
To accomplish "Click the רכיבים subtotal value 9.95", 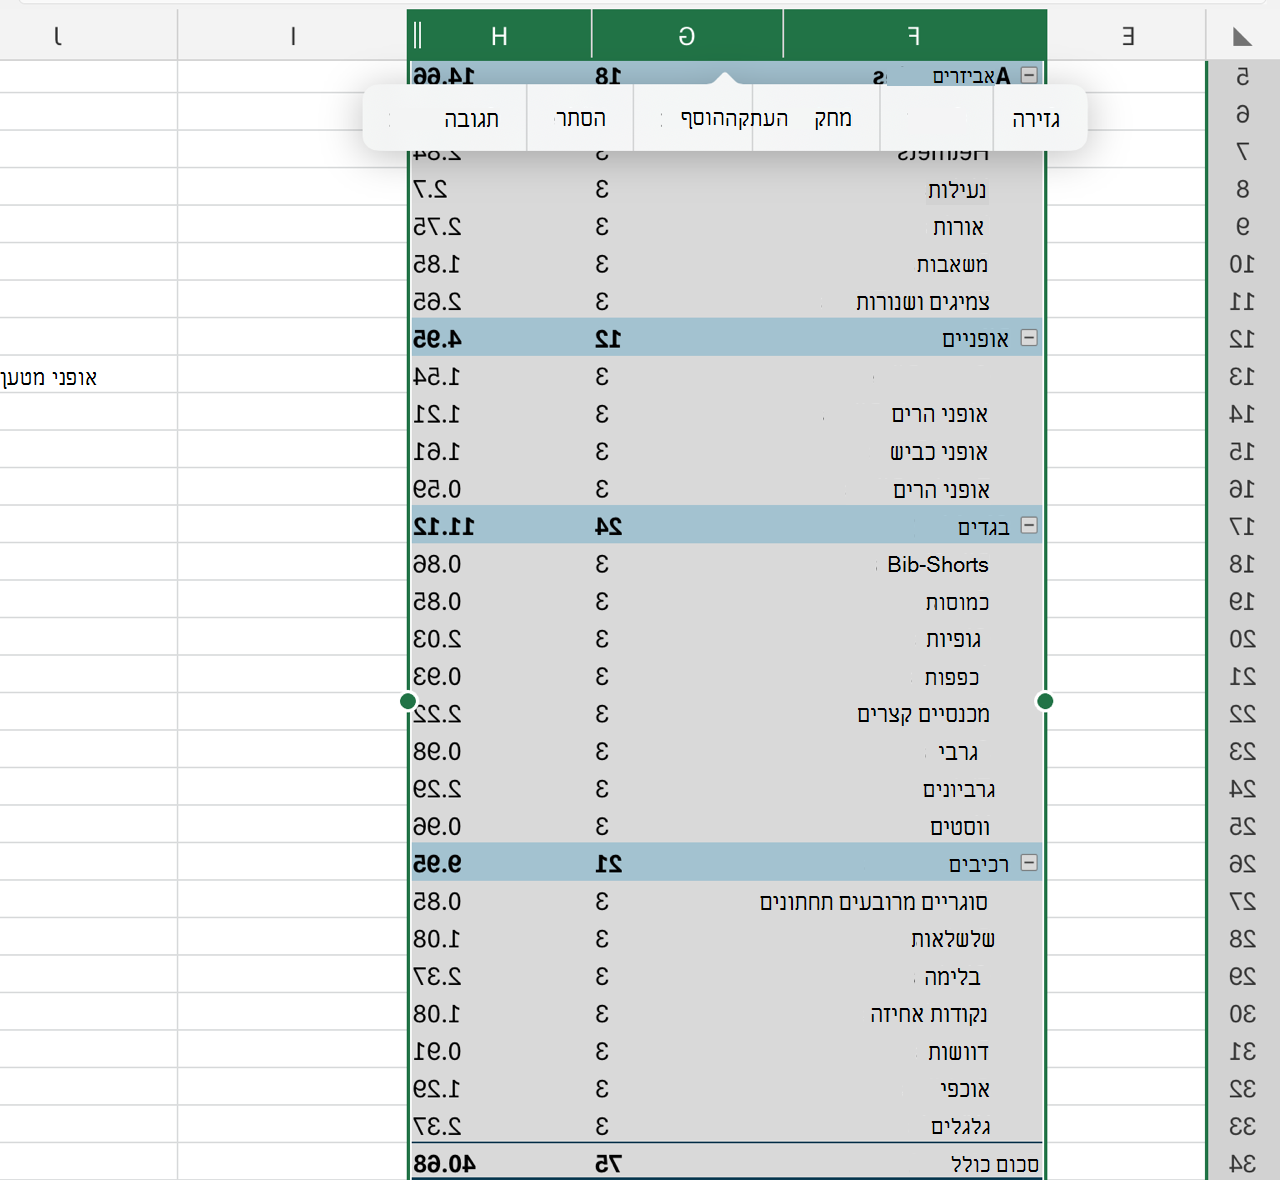I will point(437,864).
